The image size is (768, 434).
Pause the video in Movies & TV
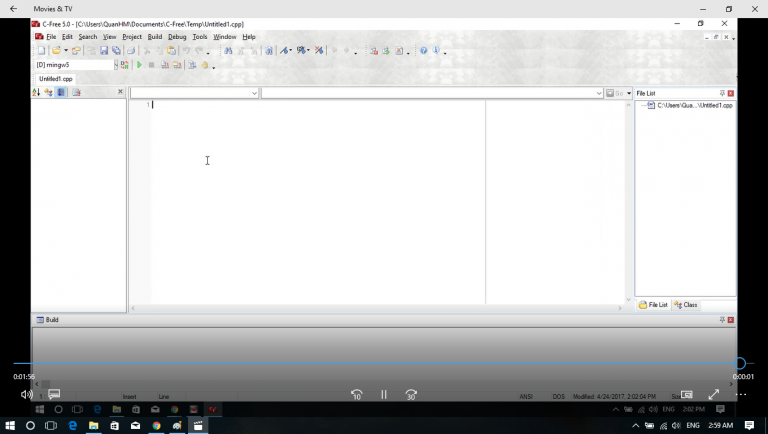[384, 394]
